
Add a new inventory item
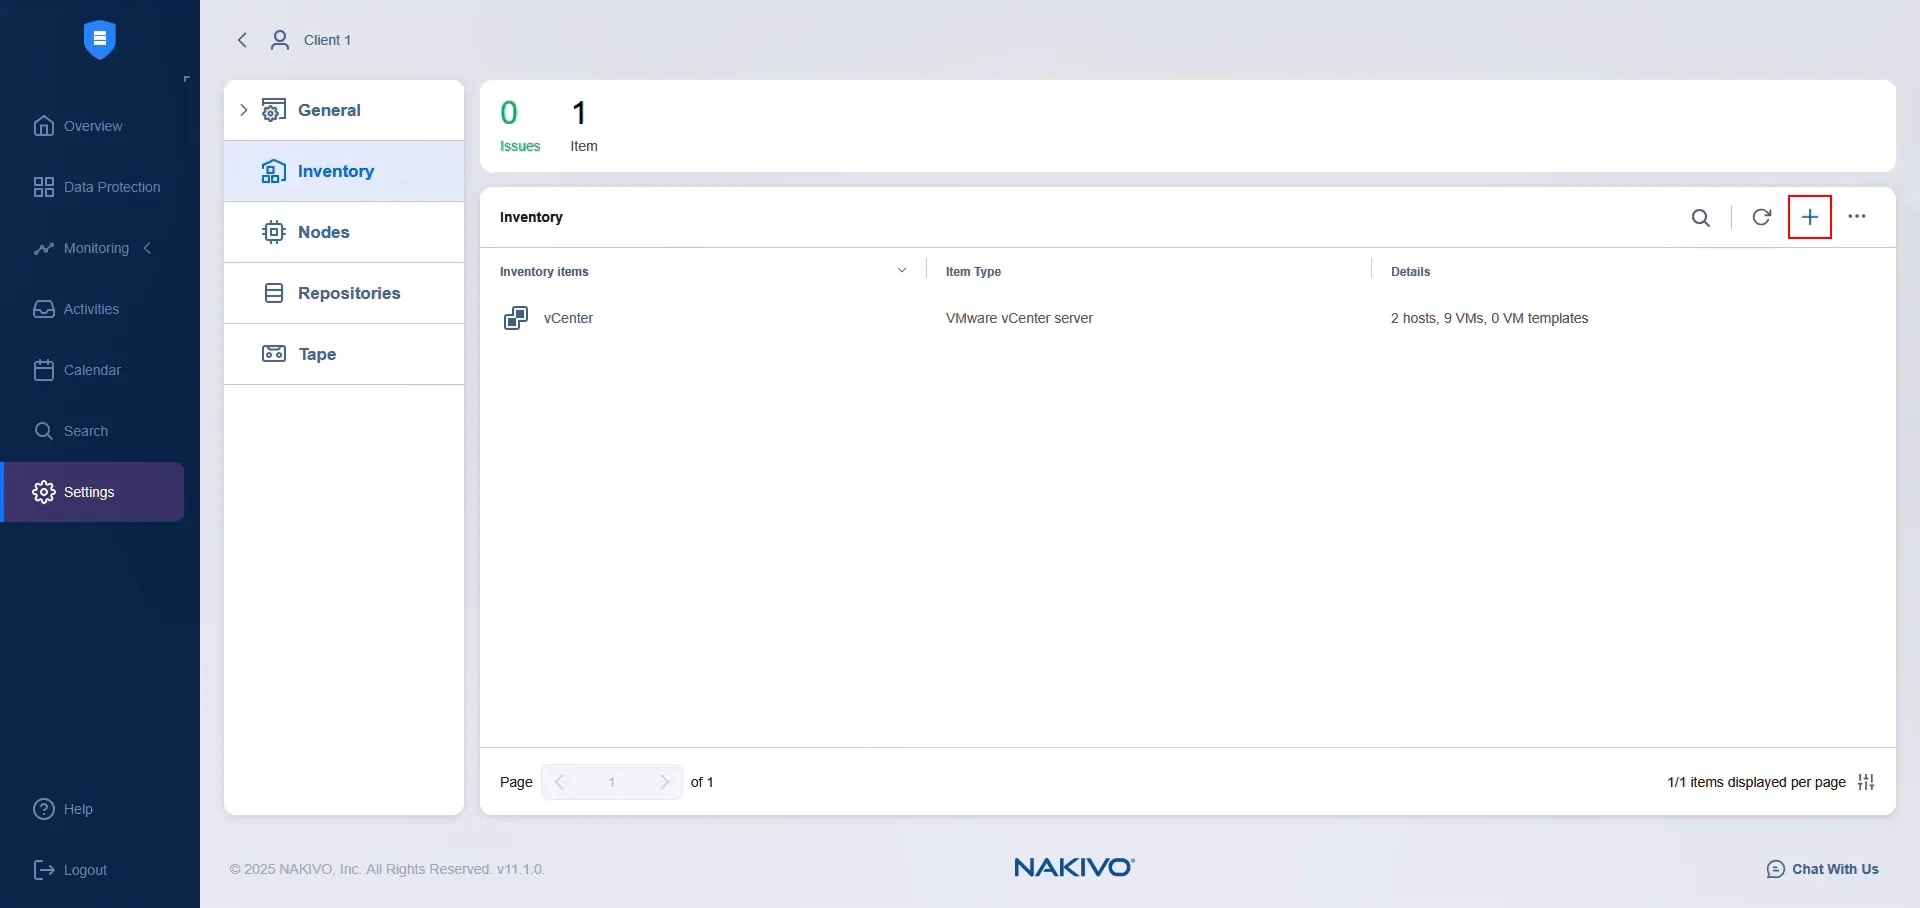1810,217
